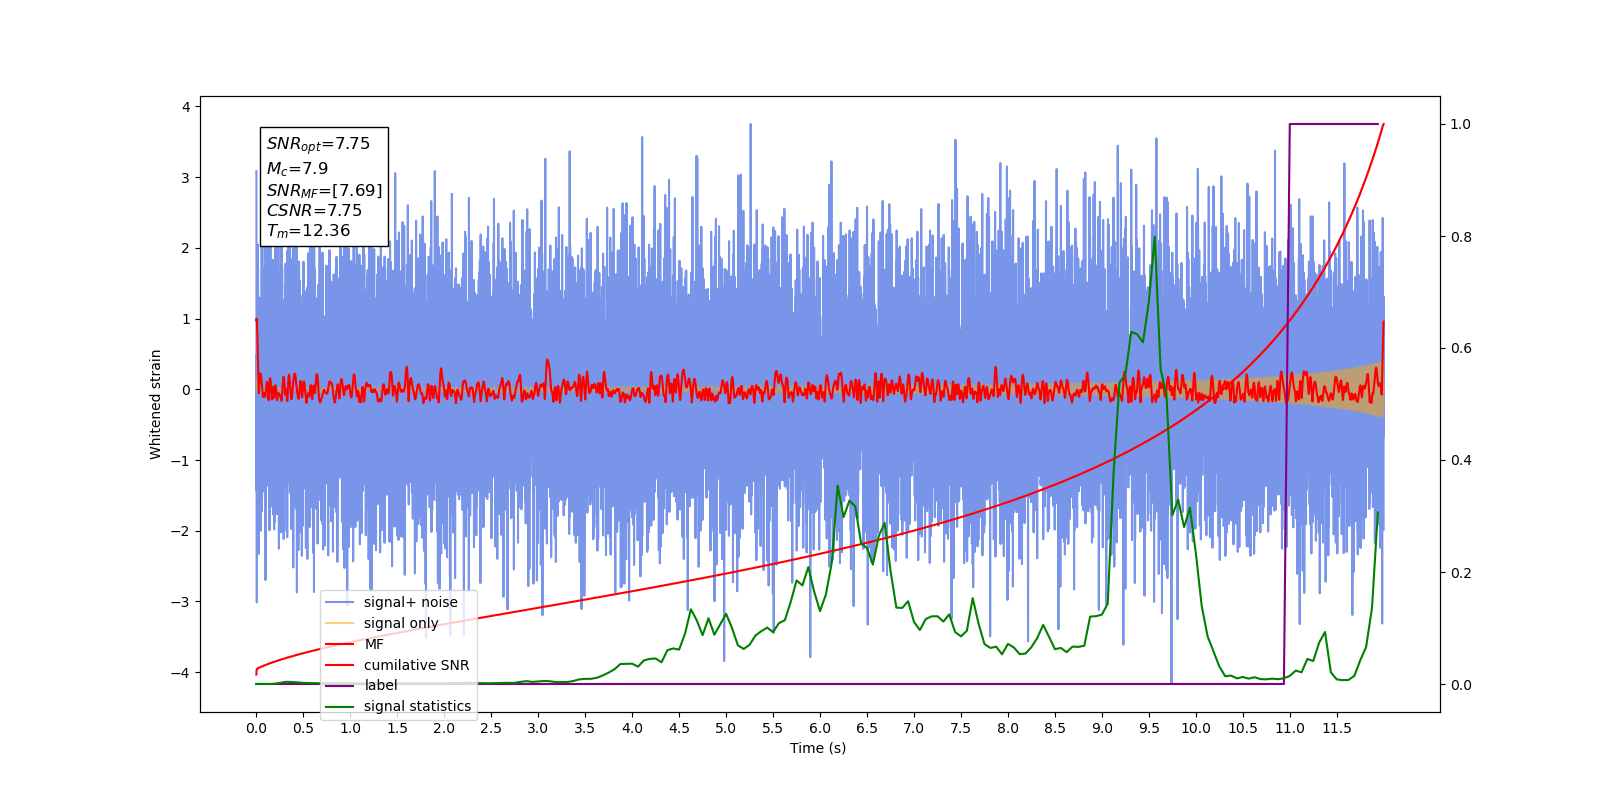Click the 3.0 tick on time axis
Image resolution: width=1600 pixels, height=800 pixels.
pos(538,728)
